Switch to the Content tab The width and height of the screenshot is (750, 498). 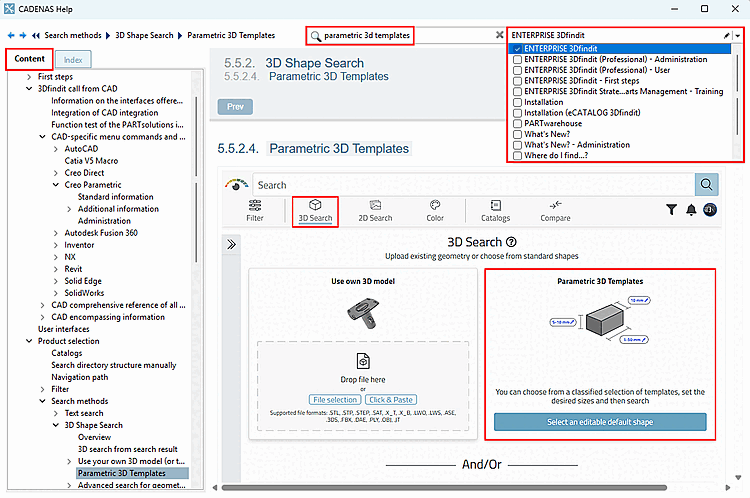29,59
